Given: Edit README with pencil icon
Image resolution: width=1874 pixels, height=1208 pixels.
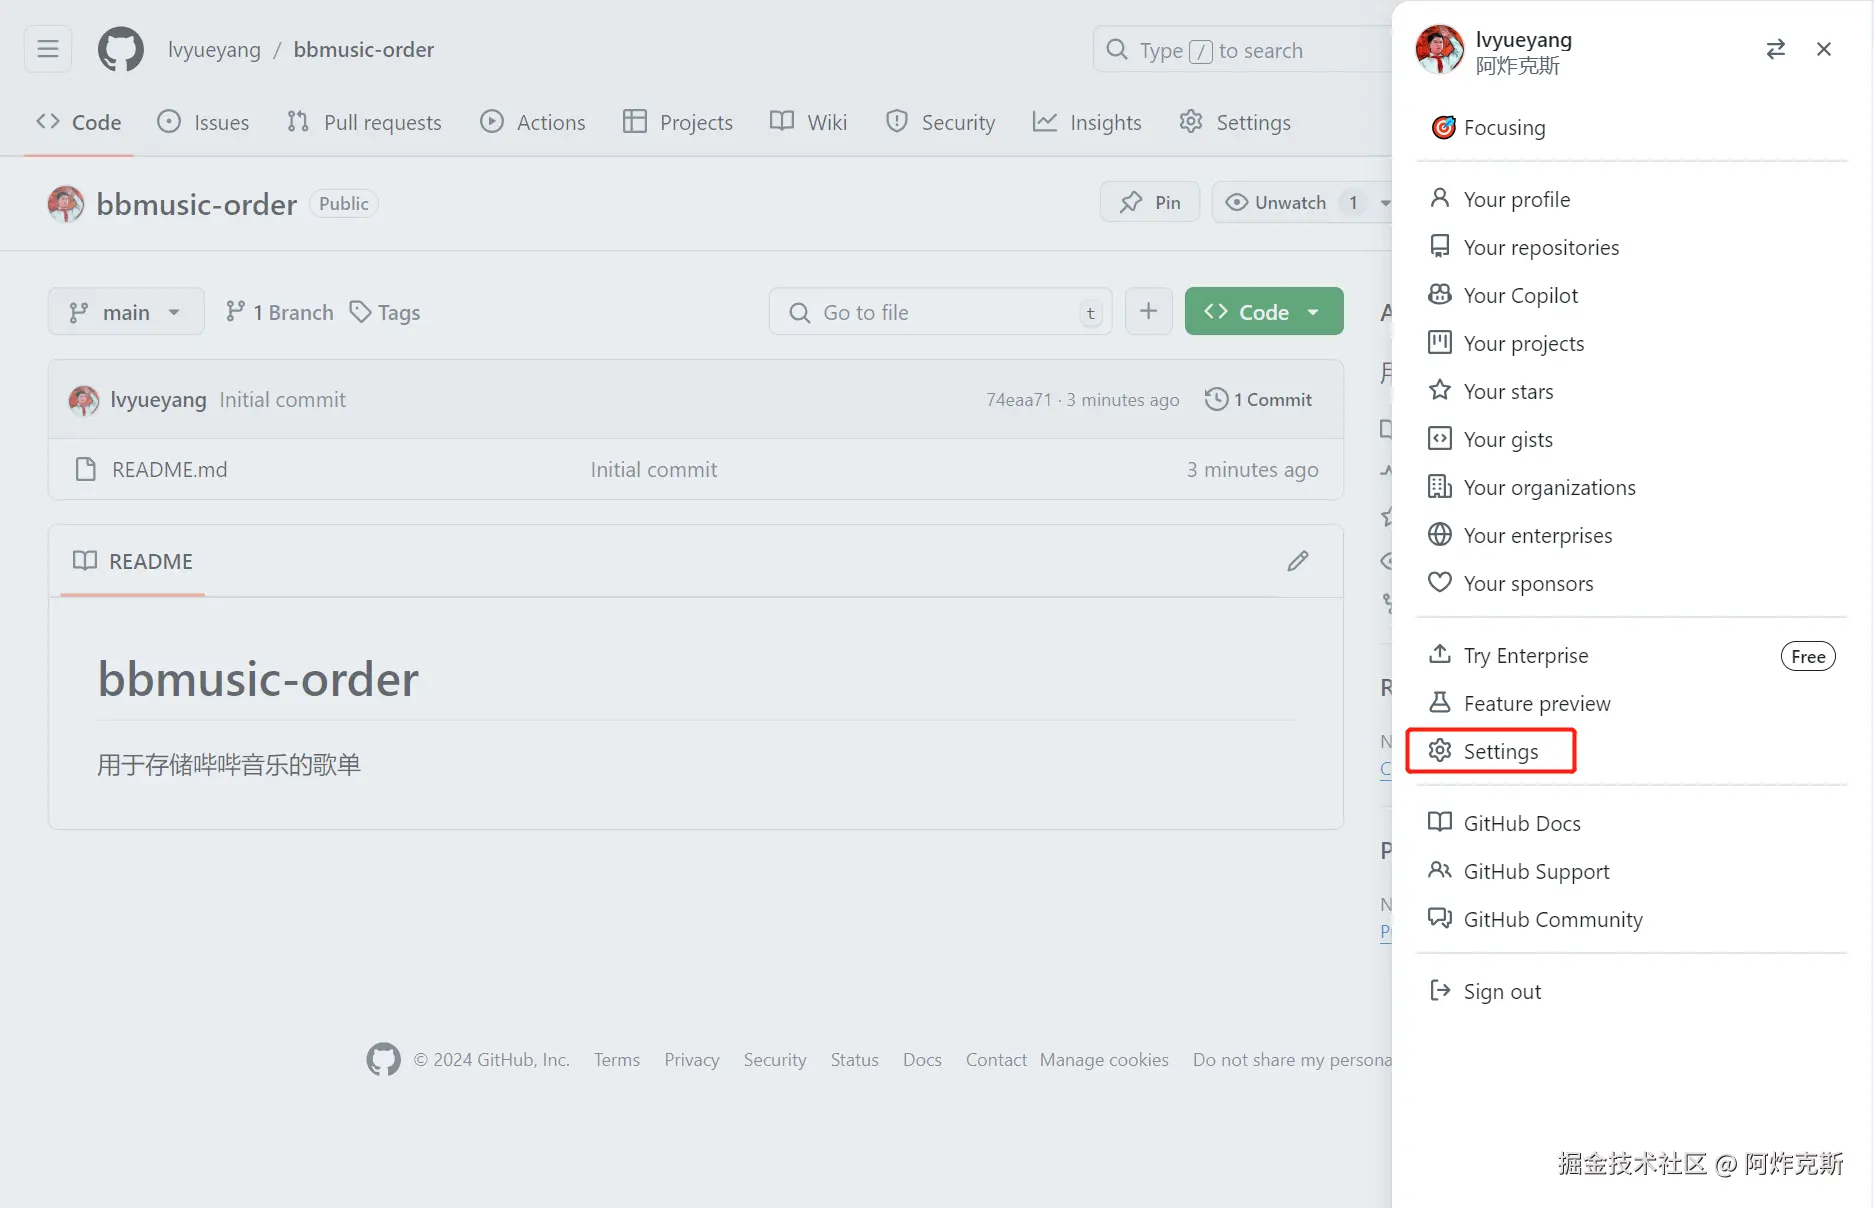Looking at the screenshot, I should 1298,561.
